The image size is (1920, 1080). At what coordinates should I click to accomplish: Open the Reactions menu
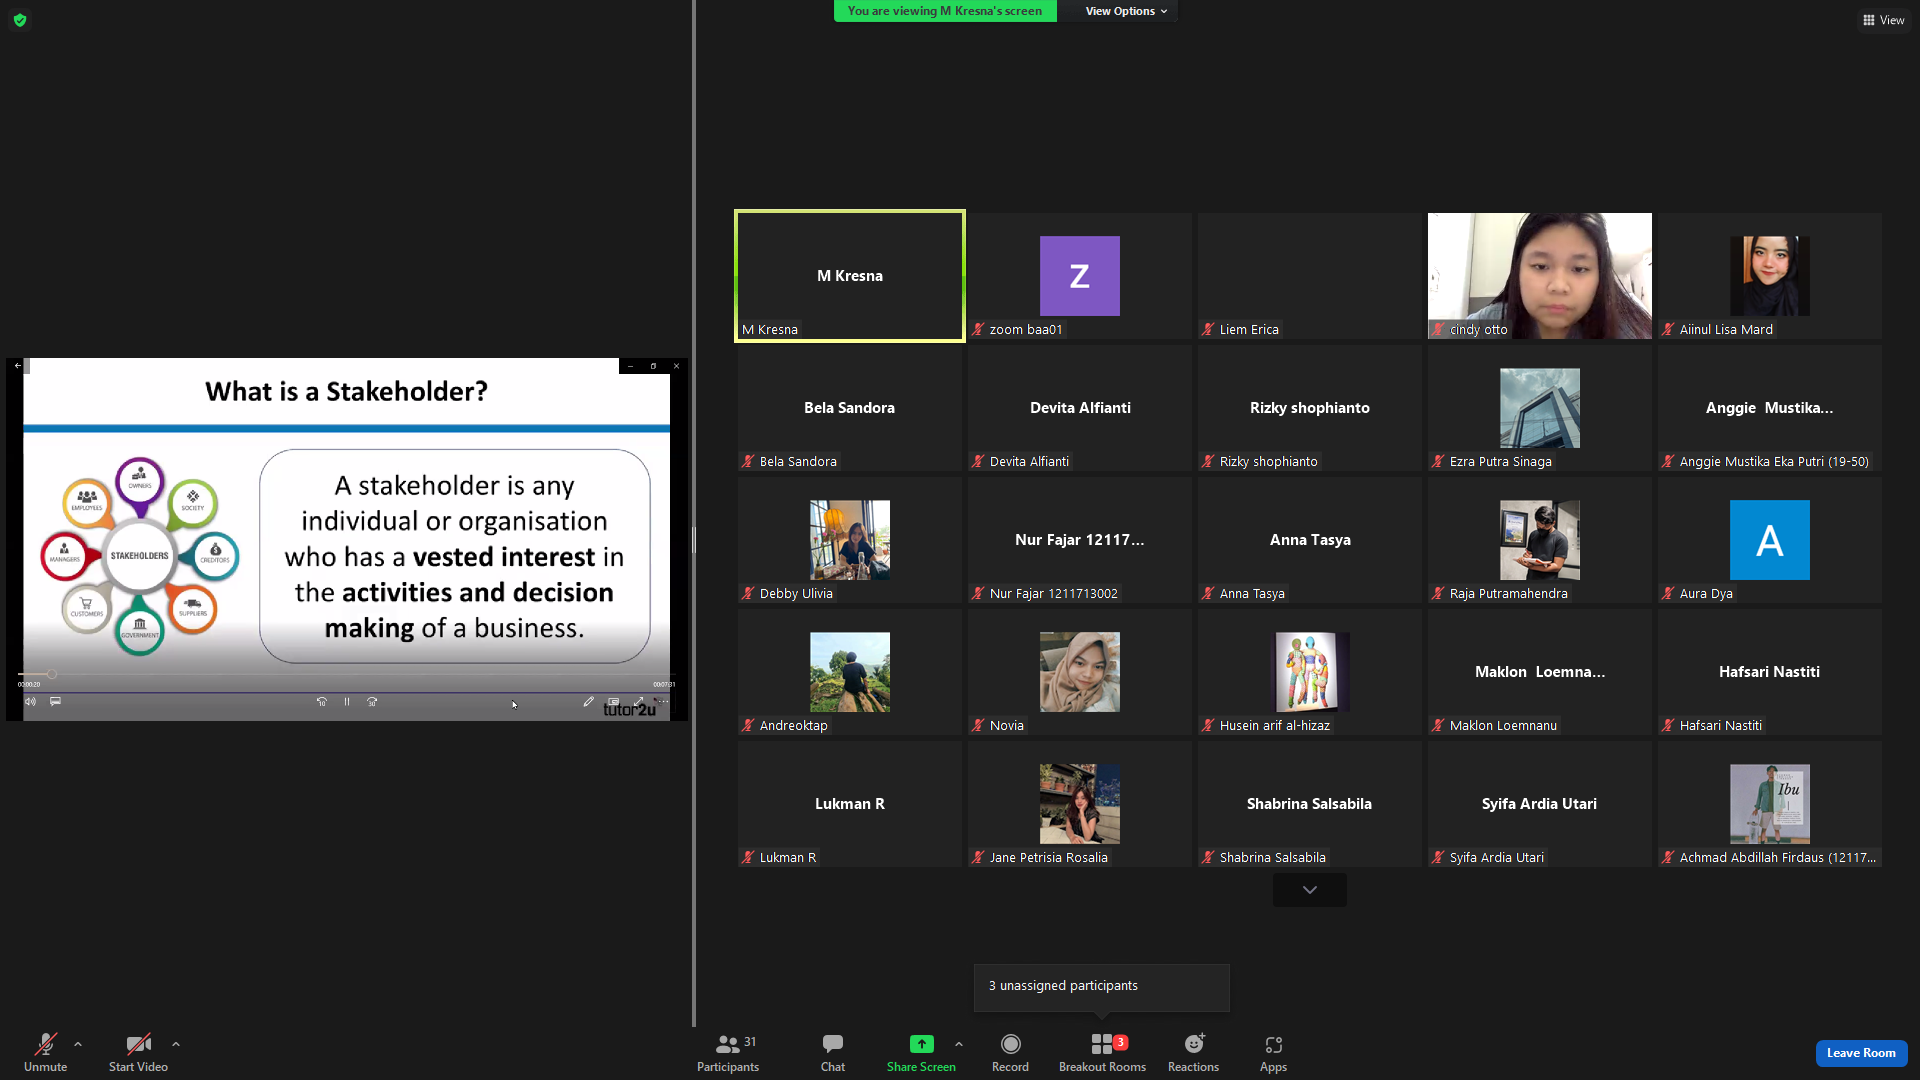1193,1053
